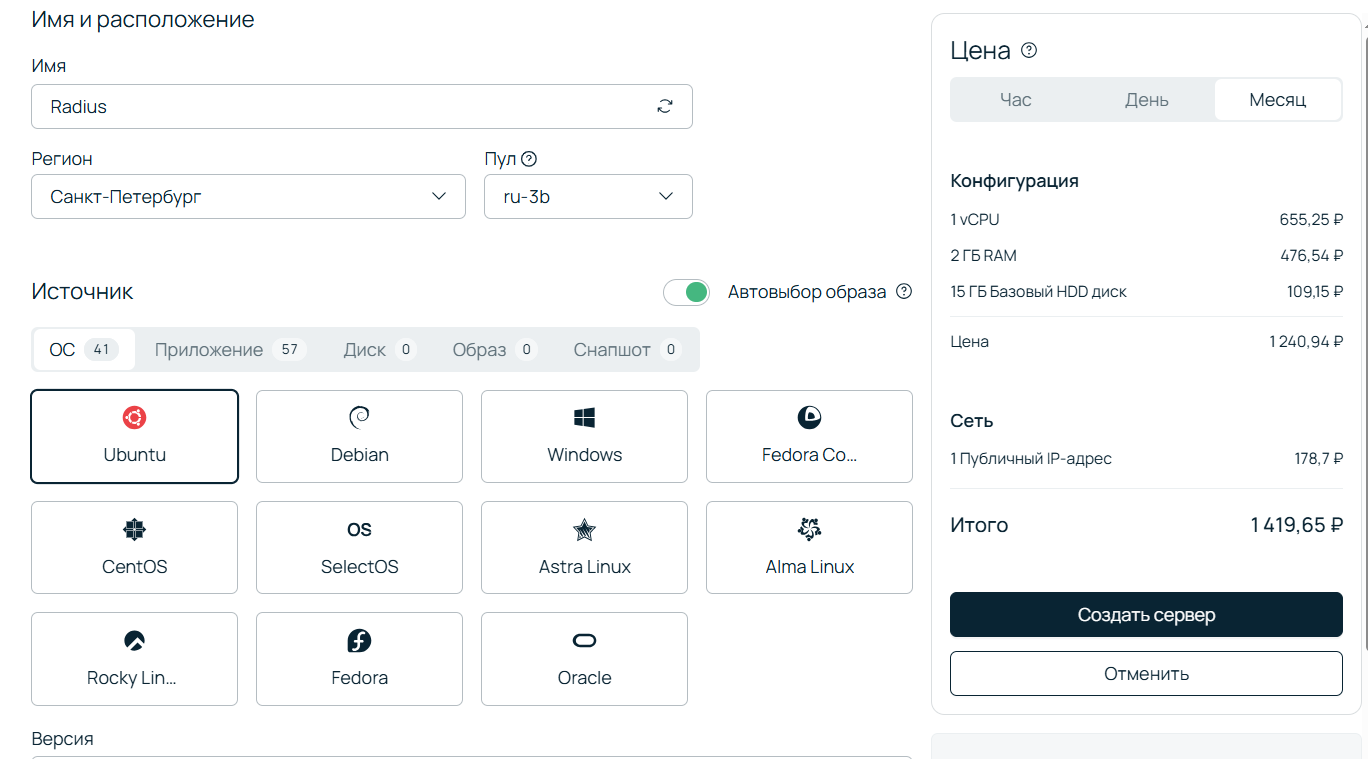1368x759 pixels.
Task: Click the help icon next to Цена
Action: click(1029, 51)
